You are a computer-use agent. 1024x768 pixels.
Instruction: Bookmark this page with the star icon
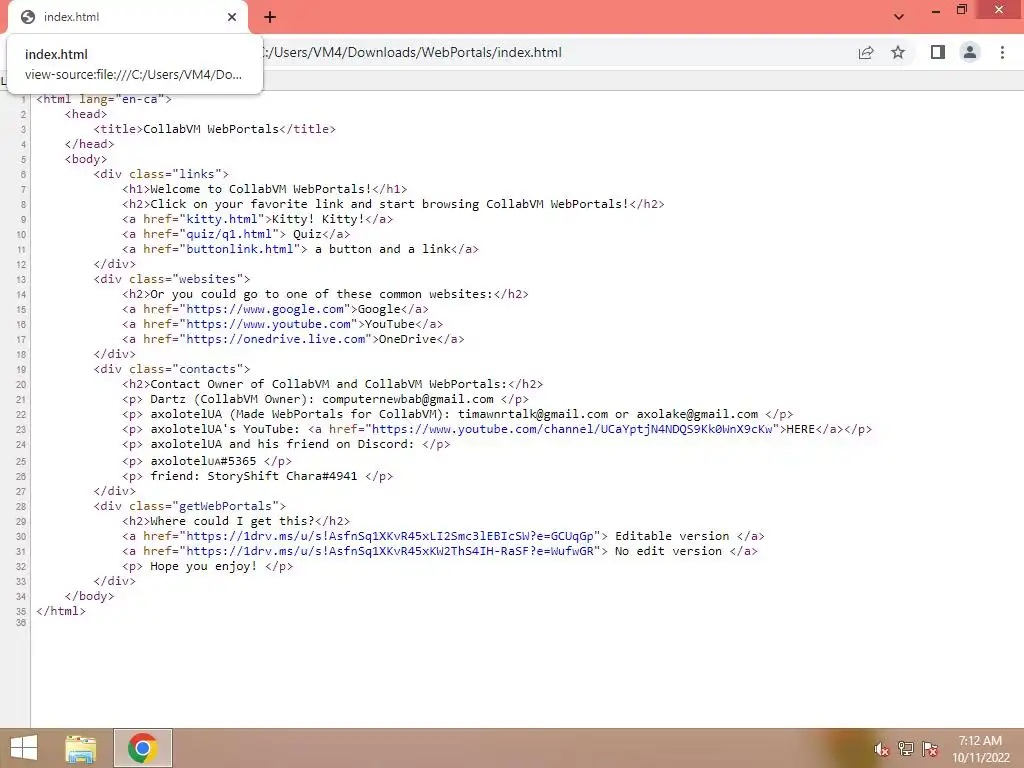[898, 52]
